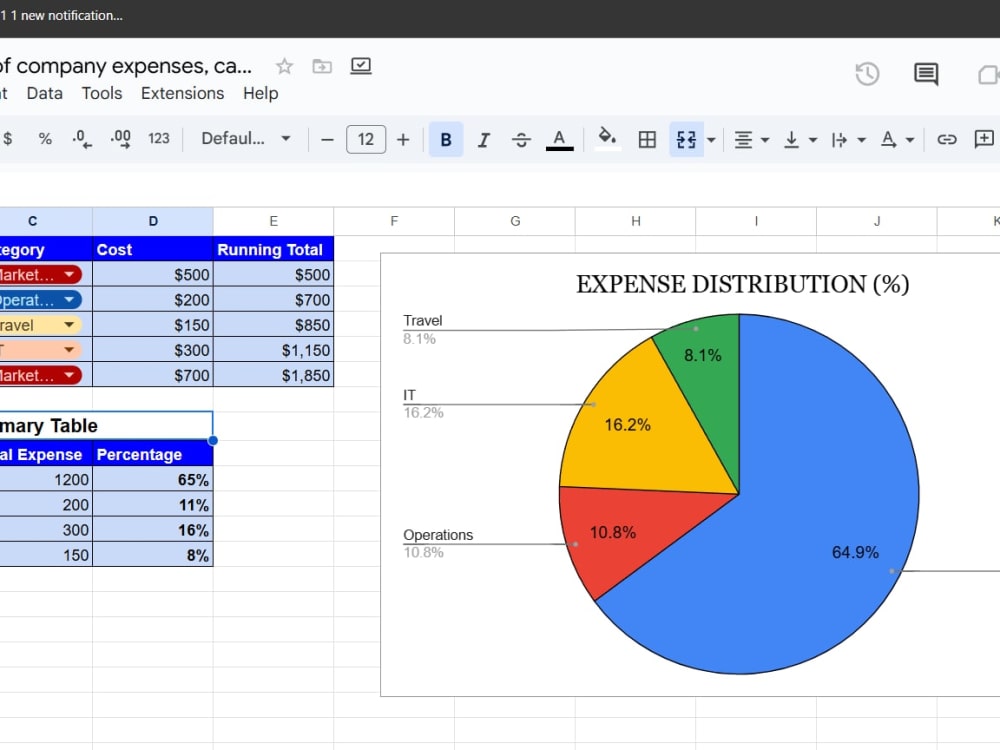Select column G header
This screenshot has height=750, width=1000.
click(x=515, y=221)
